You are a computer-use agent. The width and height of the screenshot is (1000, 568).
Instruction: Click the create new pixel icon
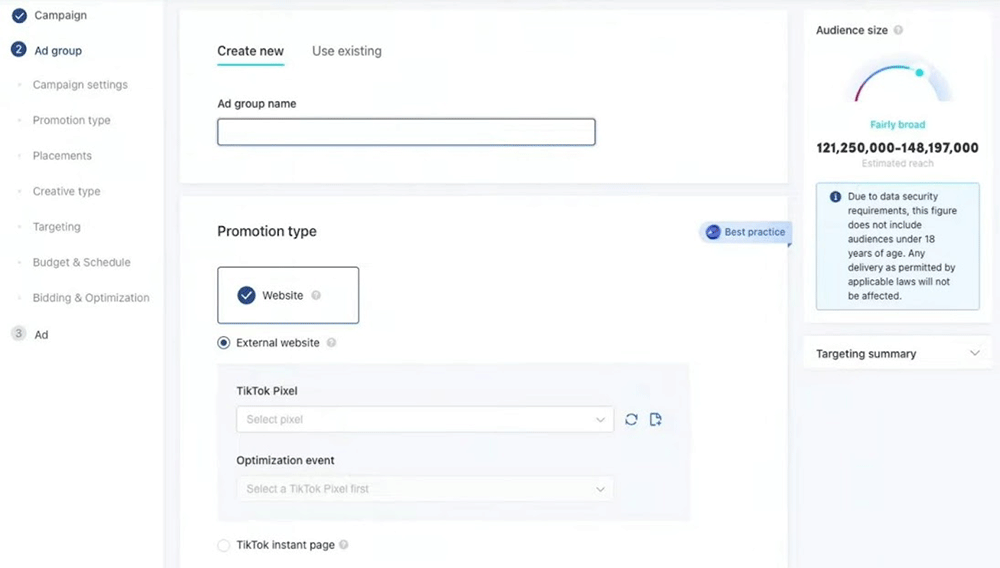(656, 419)
